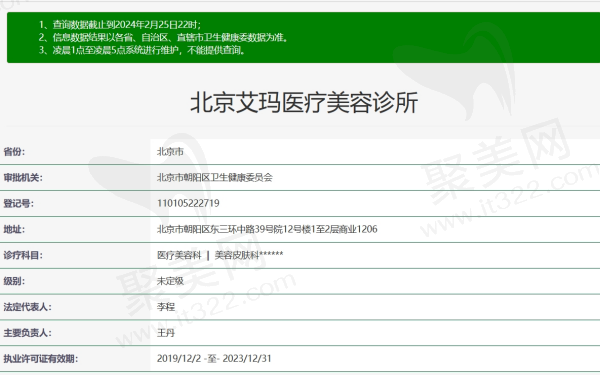Click the 诊疗科目 label
The width and height of the screenshot is (600, 375).
(x=23, y=255)
